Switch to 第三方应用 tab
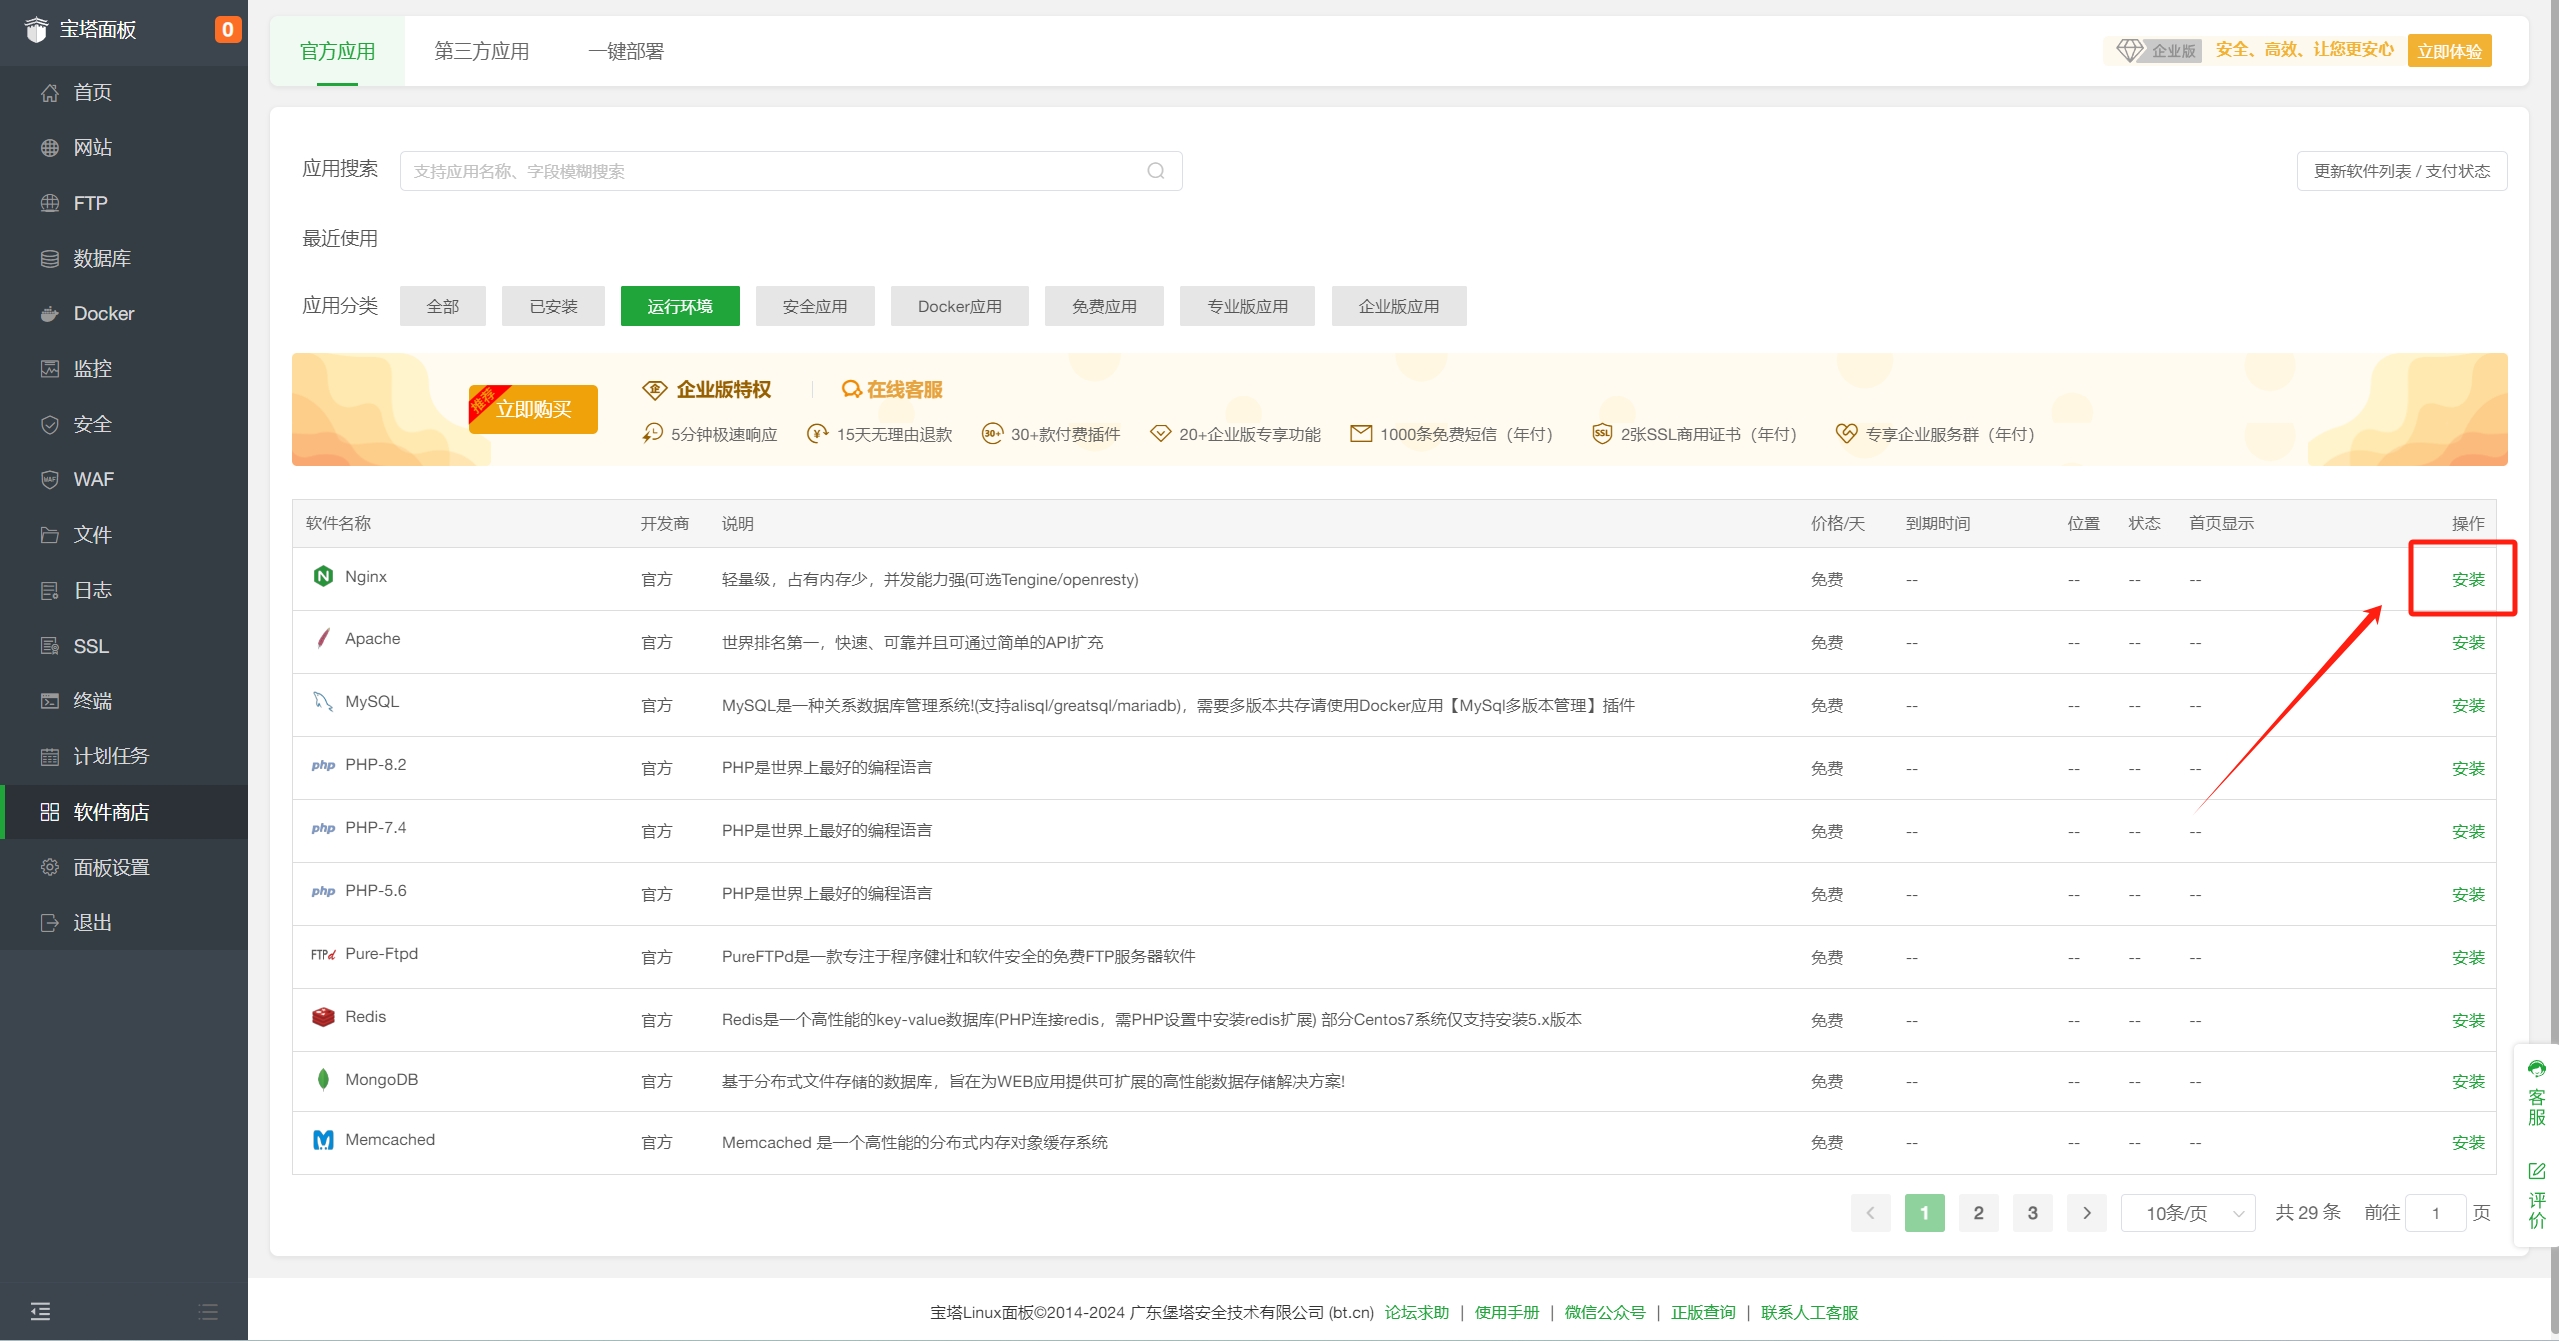Viewport: 2559px width, 1341px height. tap(481, 51)
